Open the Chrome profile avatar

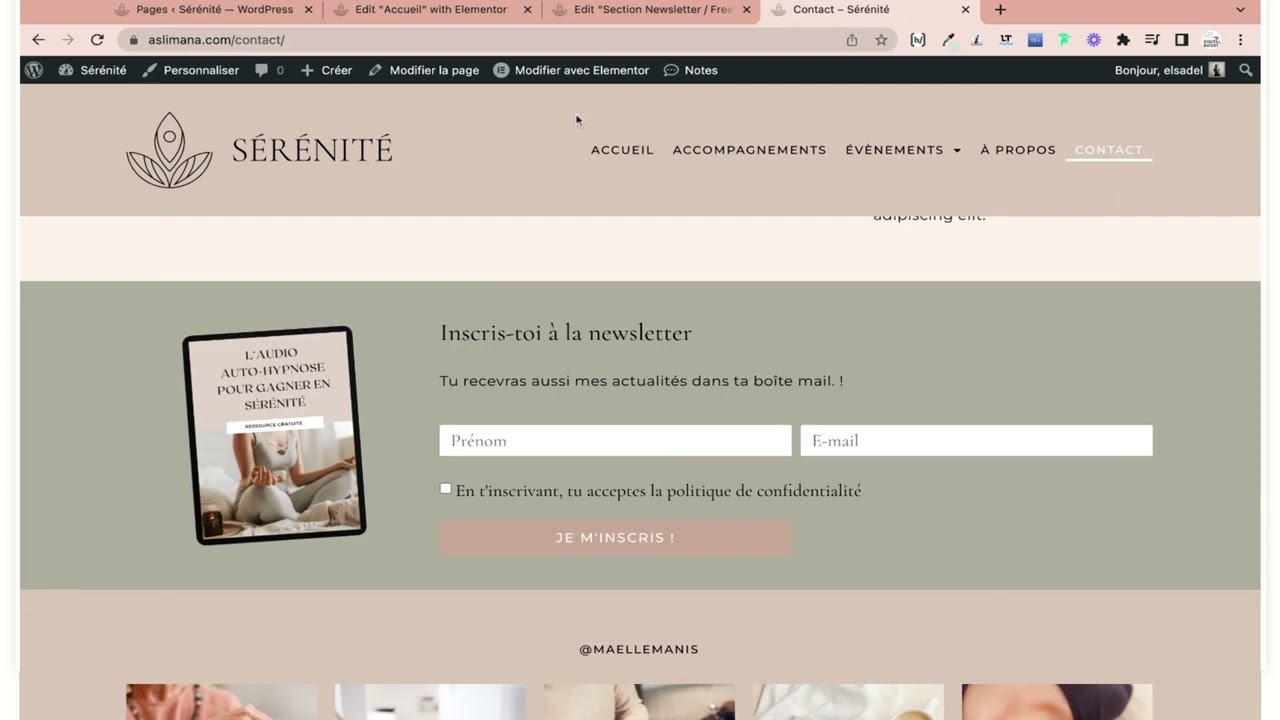[x=1211, y=40]
